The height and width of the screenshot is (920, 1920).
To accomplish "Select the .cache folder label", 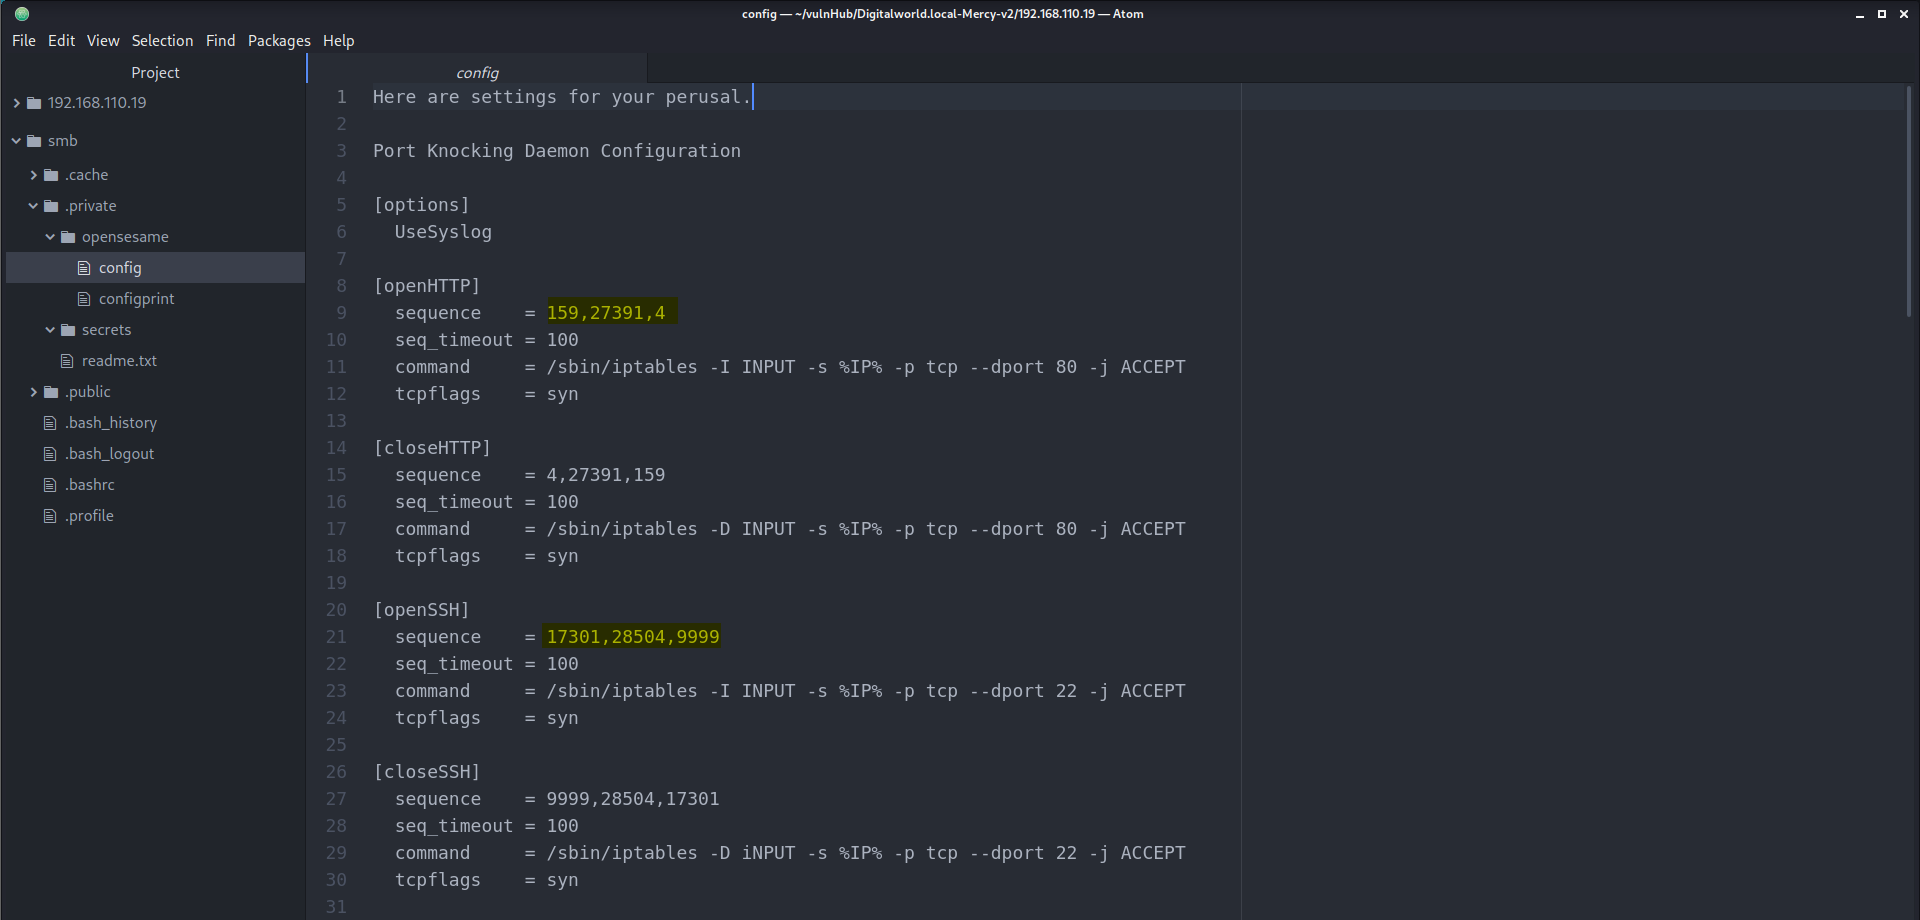I will click(86, 175).
